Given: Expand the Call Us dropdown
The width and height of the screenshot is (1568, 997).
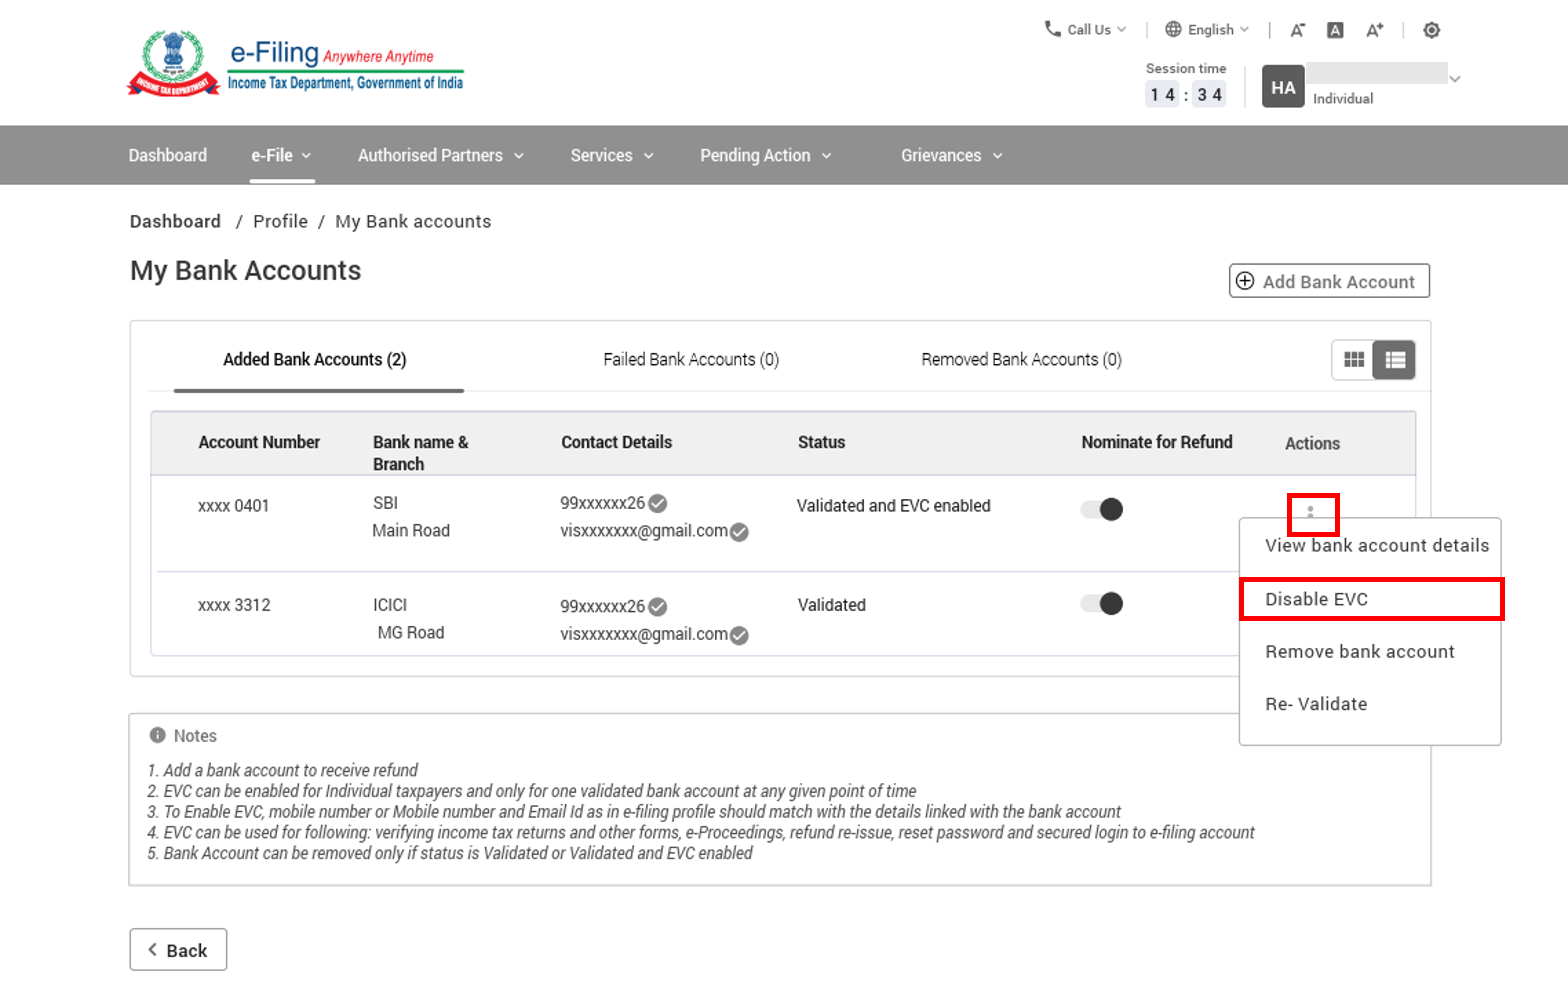Looking at the screenshot, I should click(1086, 30).
